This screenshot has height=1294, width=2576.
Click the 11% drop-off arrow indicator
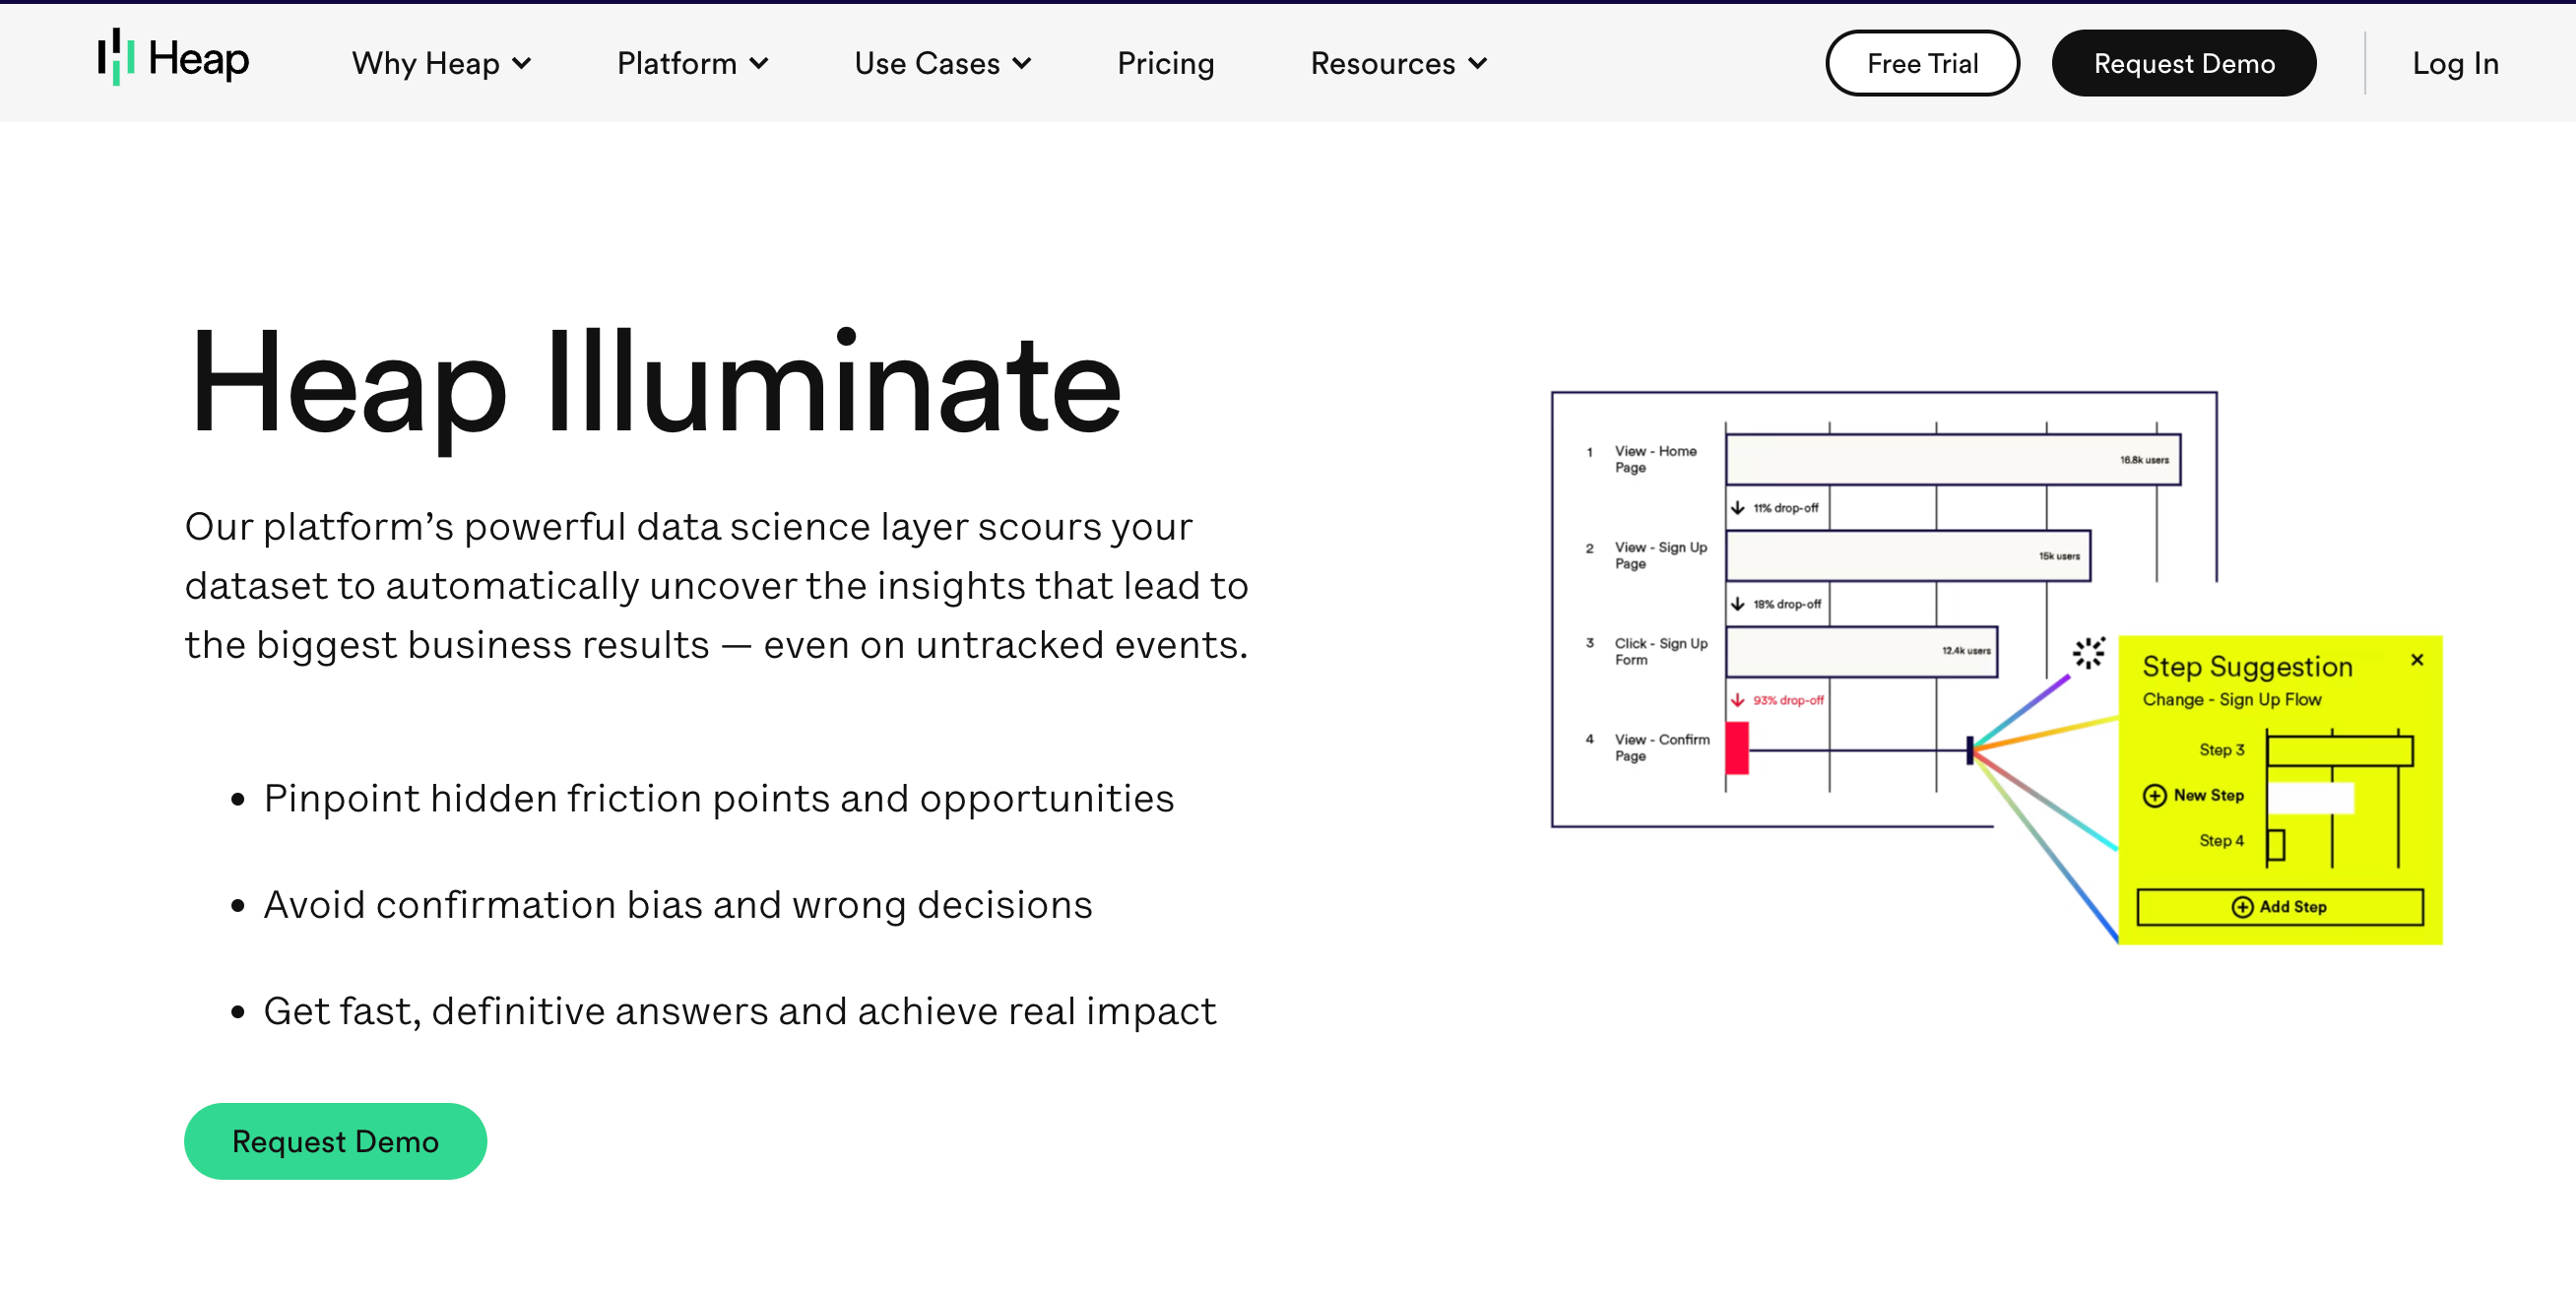pyautogui.click(x=1738, y=508)
